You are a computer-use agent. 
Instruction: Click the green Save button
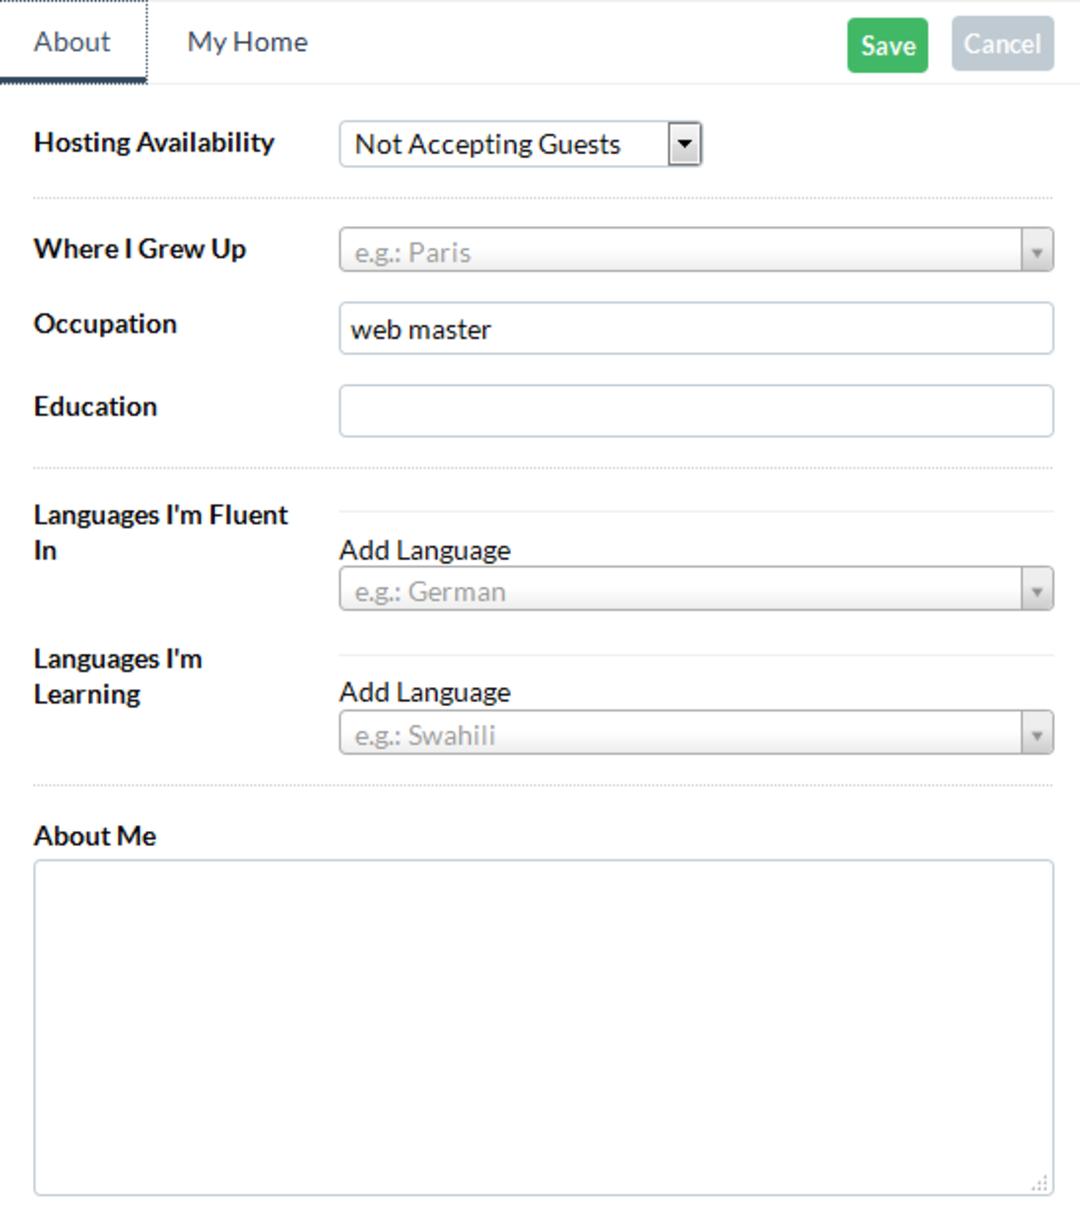coord(887,45)
